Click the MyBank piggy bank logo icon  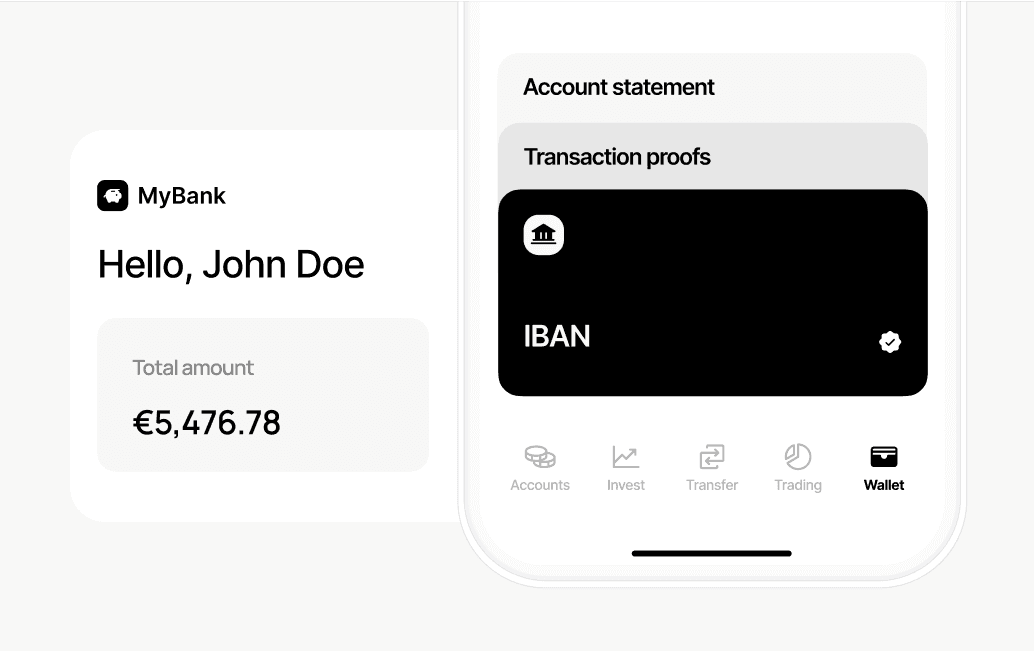pos(113,196)
